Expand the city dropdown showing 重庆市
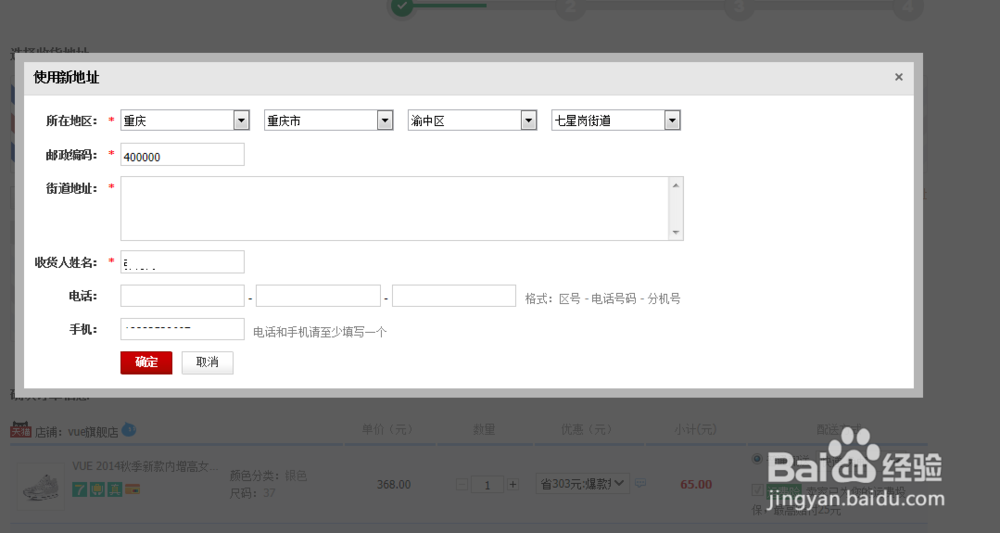The width and height of the screenshot is (1000, 533). pyautogui.click(x=328, y=120)
